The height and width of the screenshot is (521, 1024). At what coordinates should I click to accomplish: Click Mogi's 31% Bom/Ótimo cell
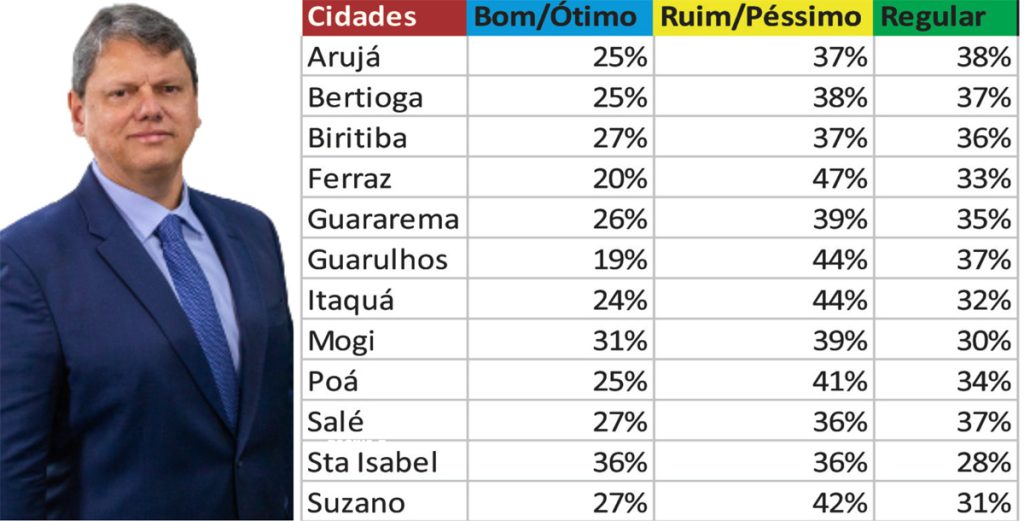[x=560, y=340]
